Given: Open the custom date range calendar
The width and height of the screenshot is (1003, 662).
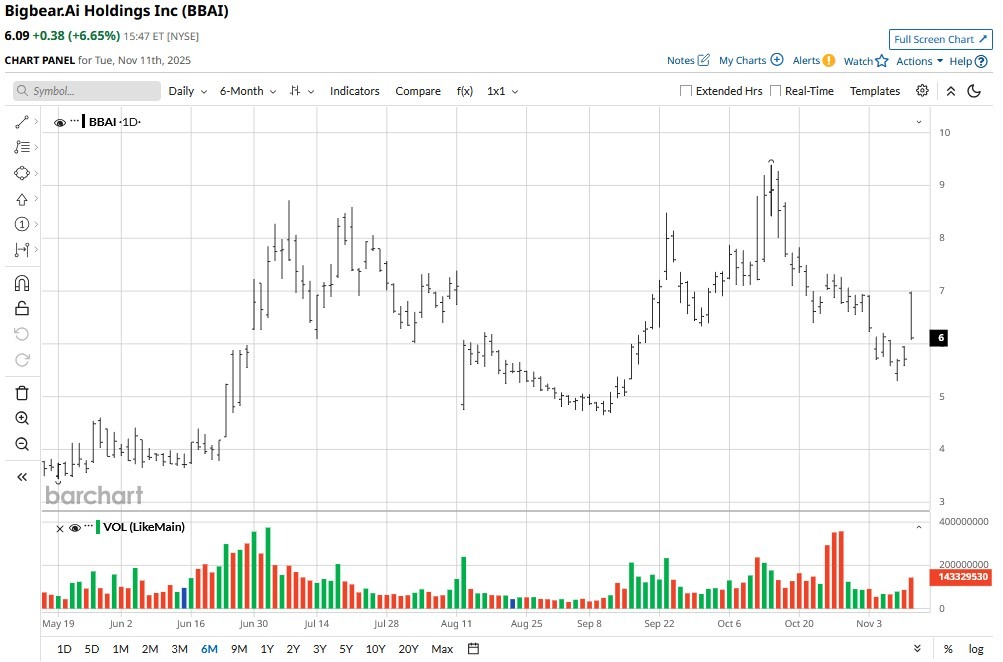Looking at the screenshot, I should [x=473, y=649].
